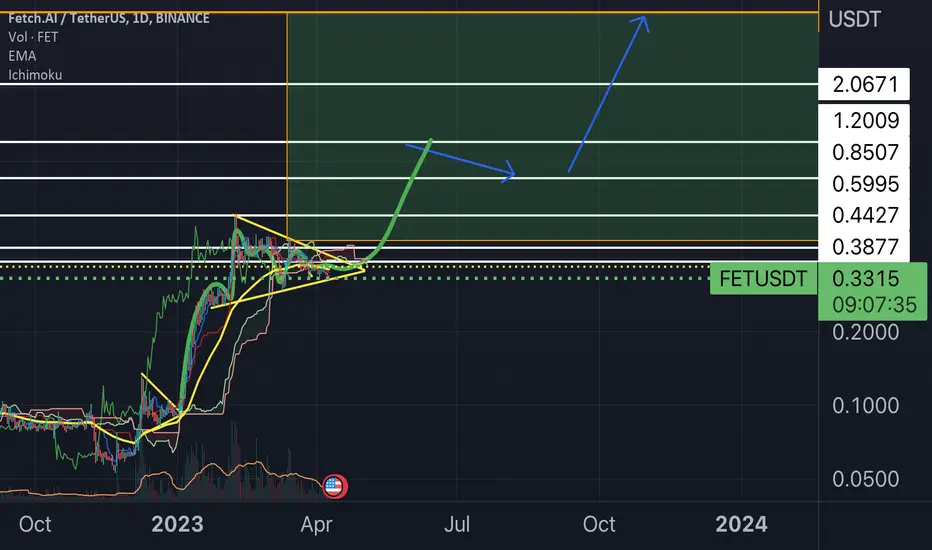Click the FETUSDT symbol tag

[763, 278]
